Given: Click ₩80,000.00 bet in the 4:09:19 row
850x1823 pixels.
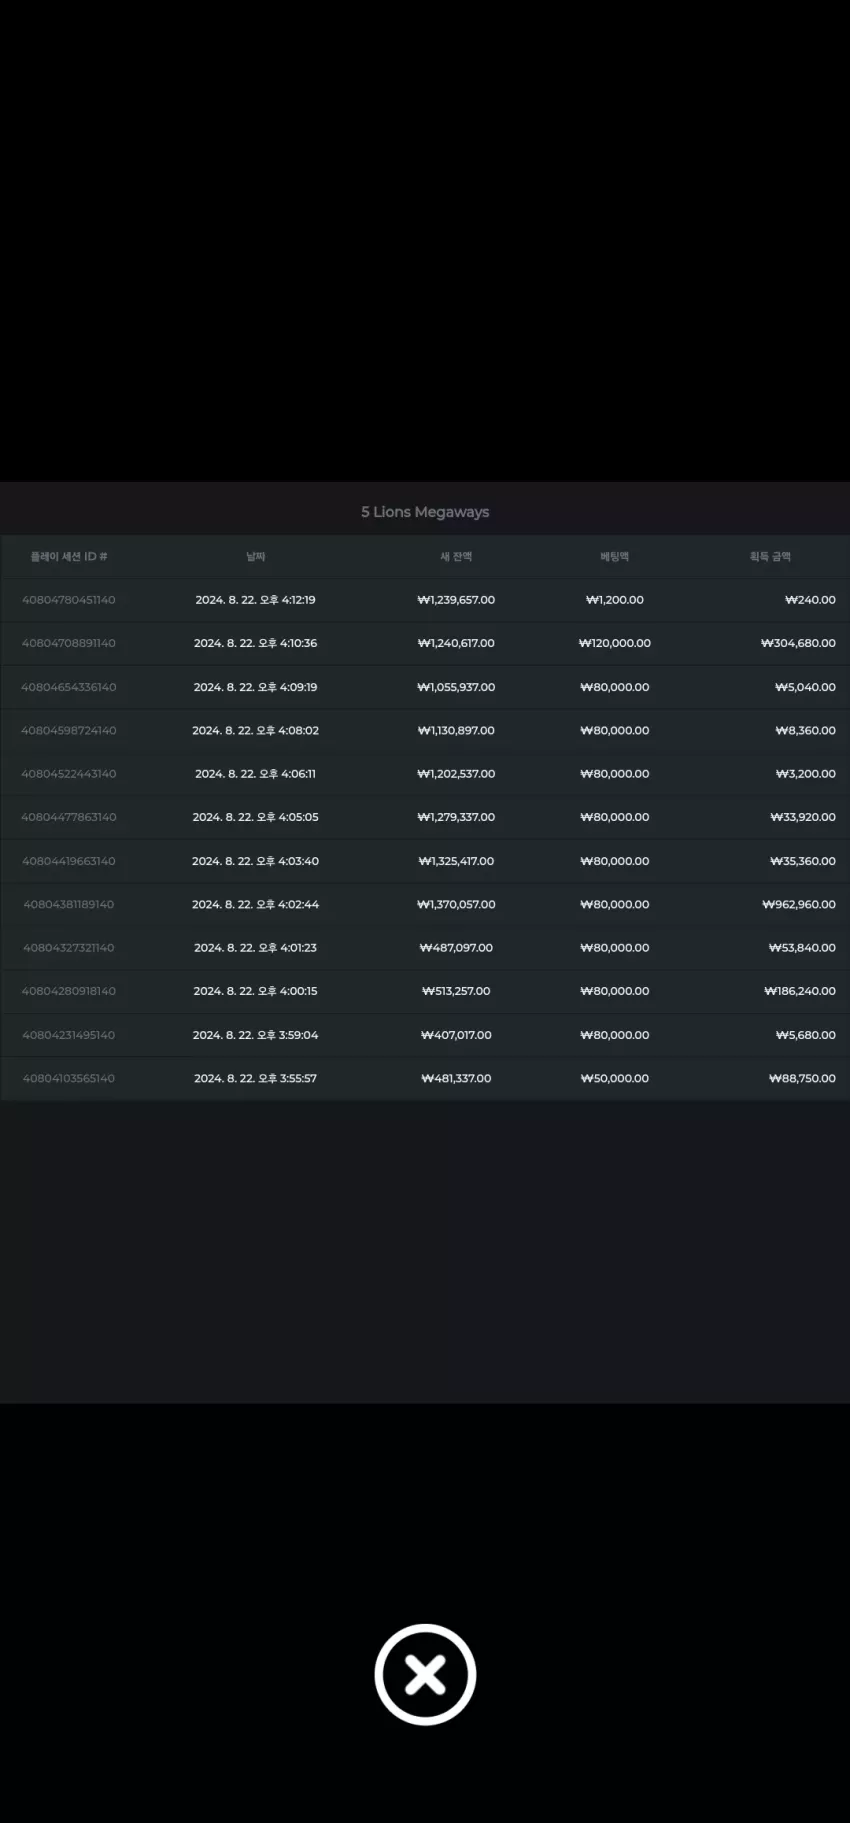Looking at the screenshot, I should pos(615,687).
